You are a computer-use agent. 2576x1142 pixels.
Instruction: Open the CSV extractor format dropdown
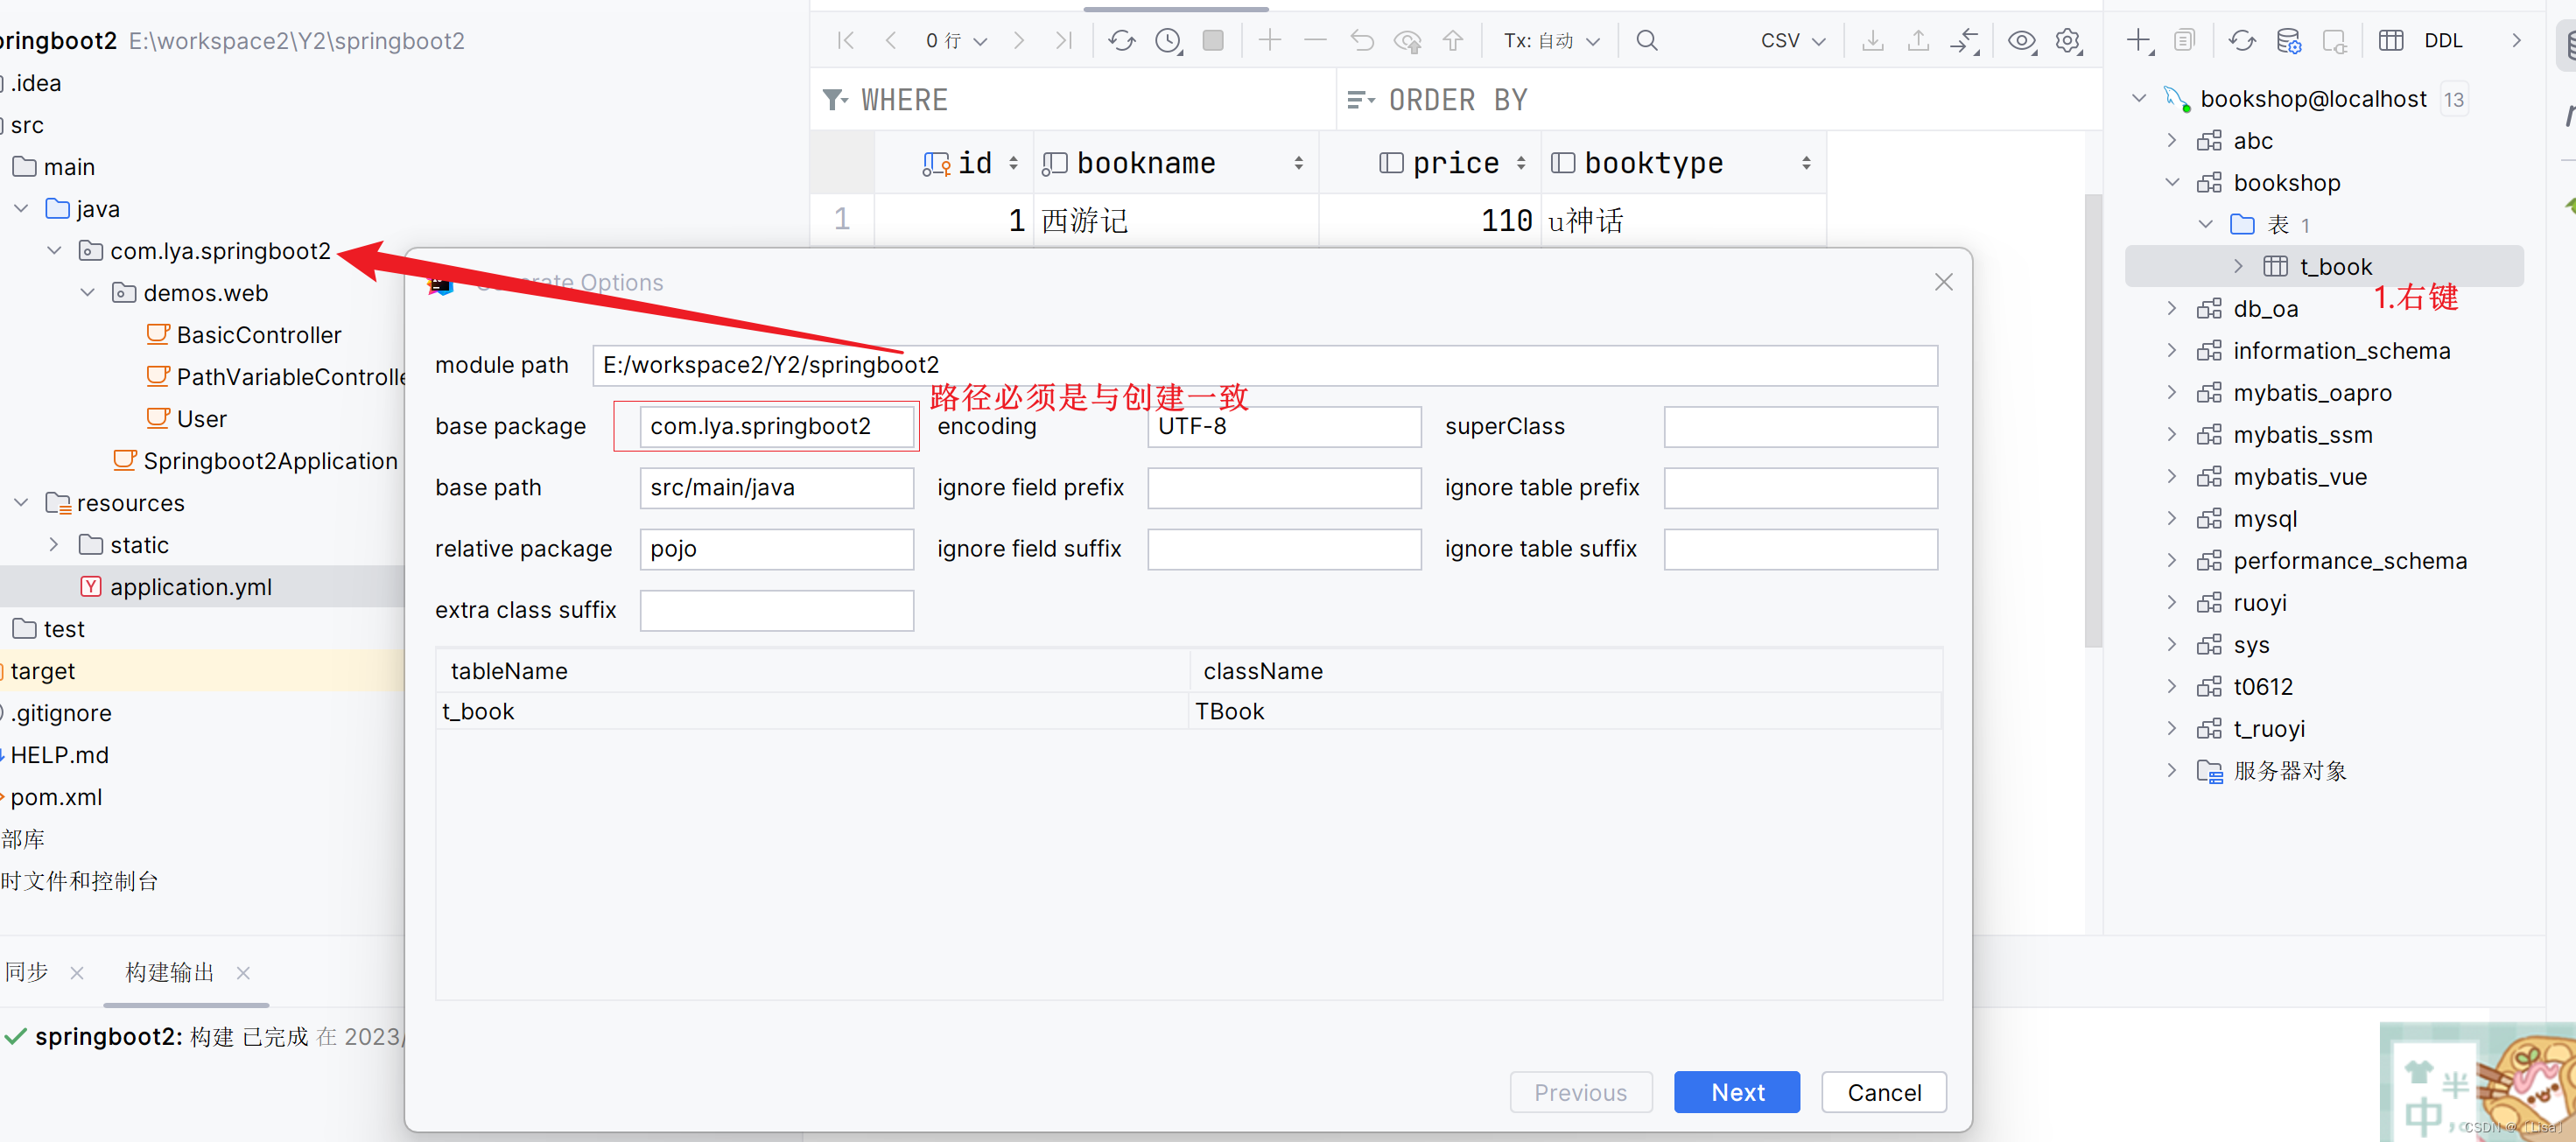1791,40
